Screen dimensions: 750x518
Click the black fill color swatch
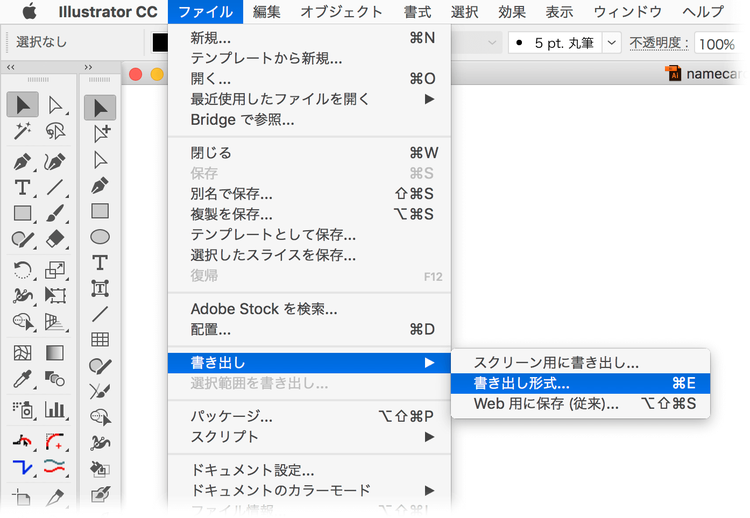point(160,43)
